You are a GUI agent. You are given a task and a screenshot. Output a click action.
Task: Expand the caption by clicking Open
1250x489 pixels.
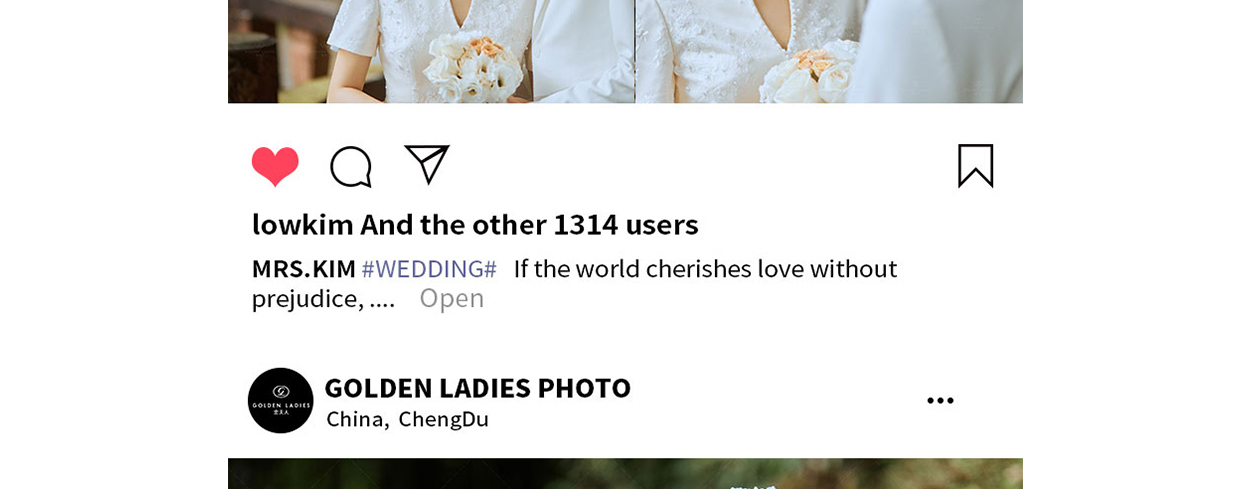point(451,298)
